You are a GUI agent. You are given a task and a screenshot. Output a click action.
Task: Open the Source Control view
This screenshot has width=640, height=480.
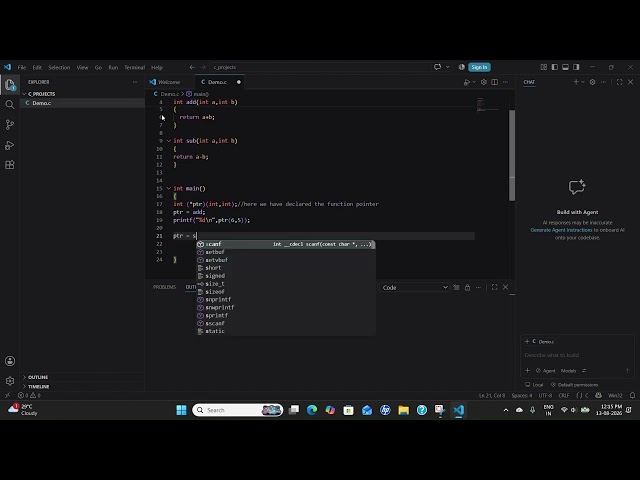pyautogui.click(x=10, y=125)
